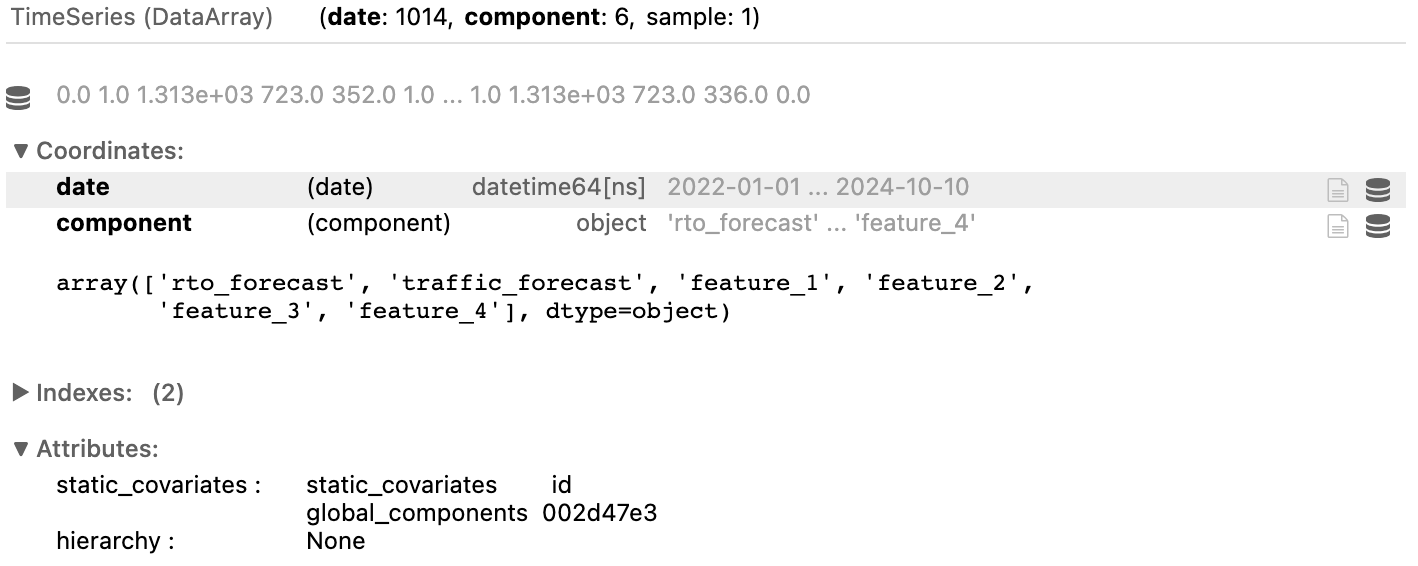Viewport: 1418px width, 566px height.
Task: Show attributes for the date coordinate
Action: pos(1337,189)
